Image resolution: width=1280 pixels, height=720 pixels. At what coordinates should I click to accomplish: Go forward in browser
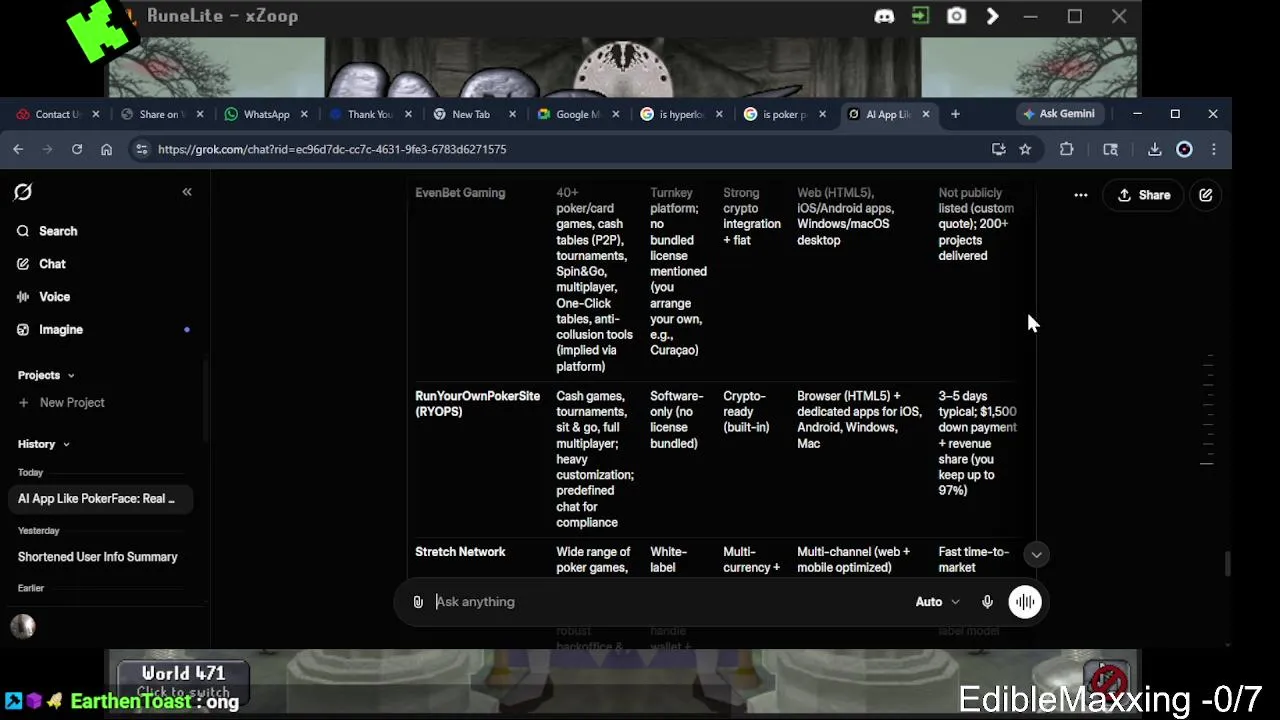(47, 149)
